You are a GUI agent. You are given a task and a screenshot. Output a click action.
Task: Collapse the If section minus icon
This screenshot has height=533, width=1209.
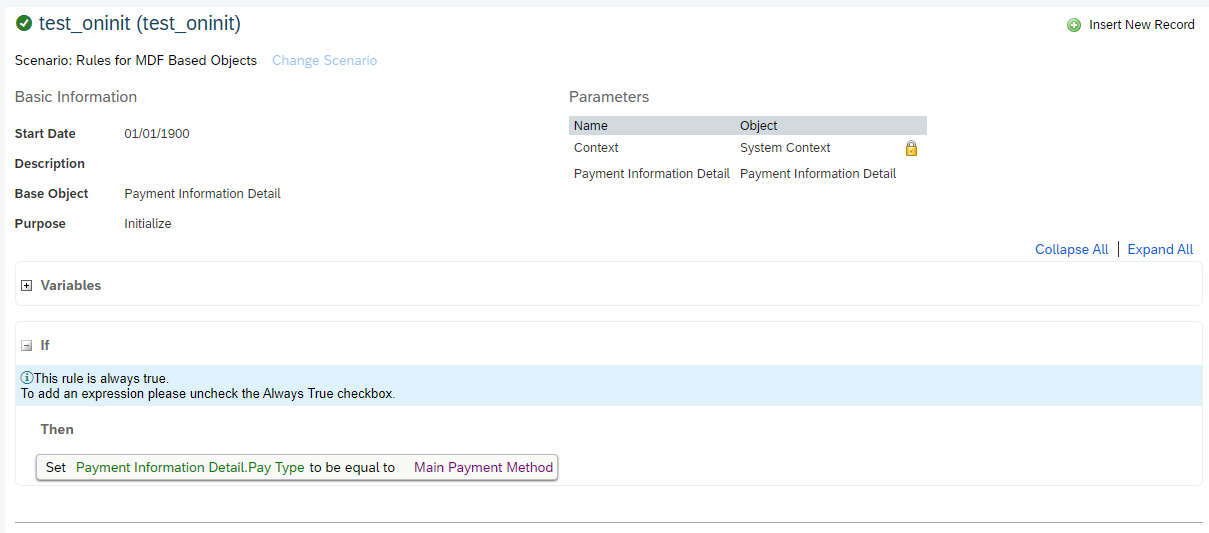(x=27, y=346)
